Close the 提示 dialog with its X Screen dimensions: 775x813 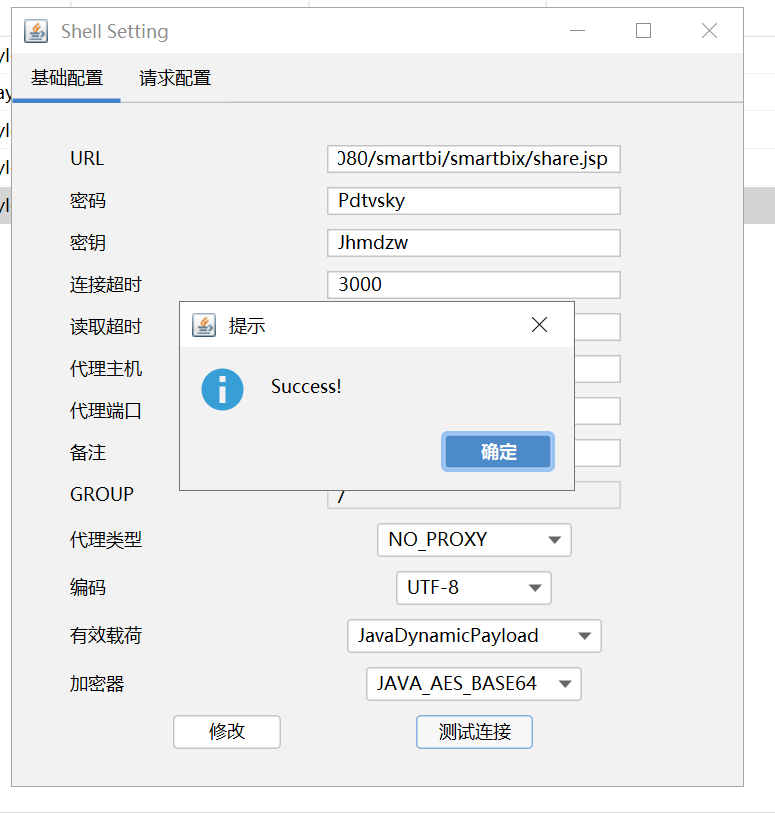coord(539,325)
